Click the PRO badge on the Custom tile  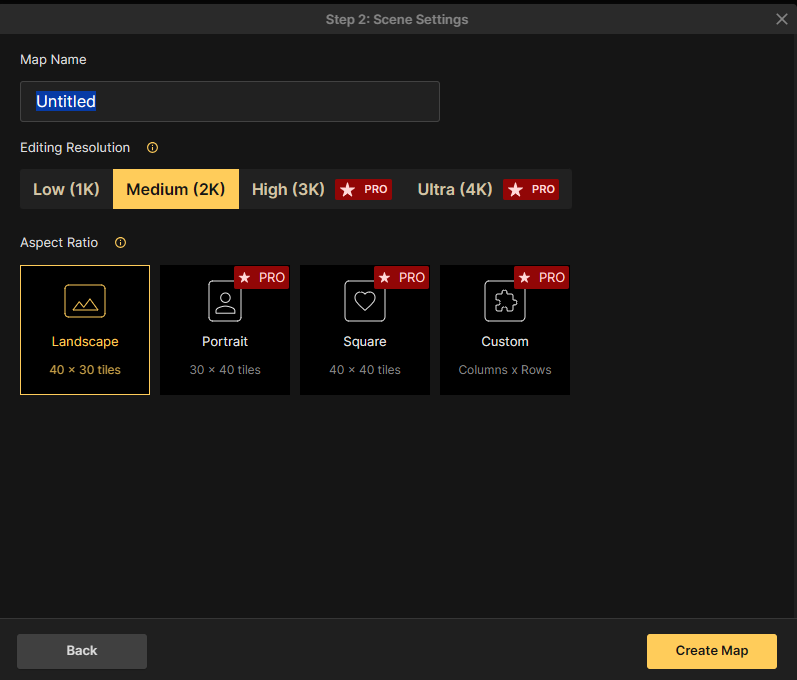pos(541,278)
